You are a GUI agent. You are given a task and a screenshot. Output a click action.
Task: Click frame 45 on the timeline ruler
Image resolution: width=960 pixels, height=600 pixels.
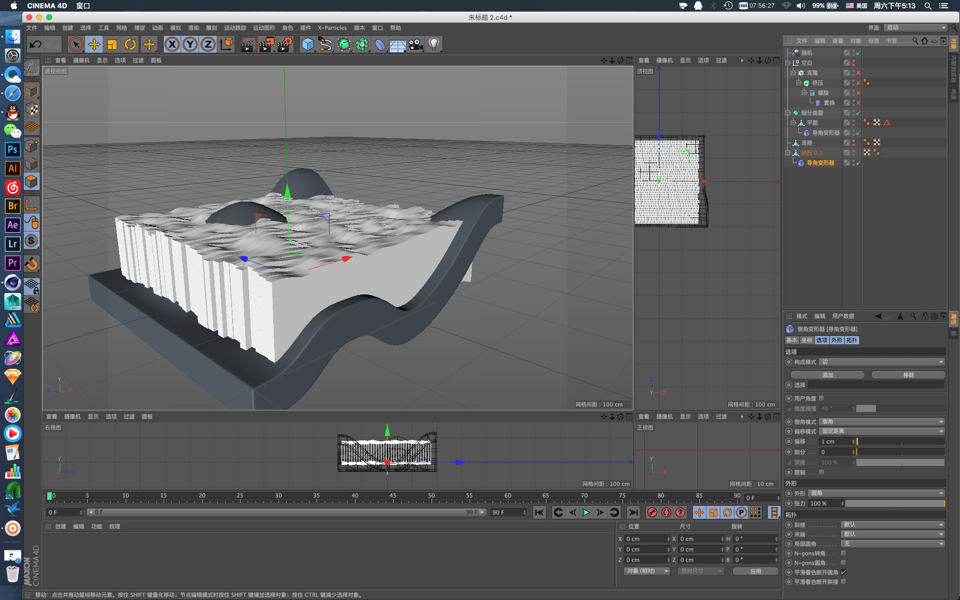coord(393,497)
